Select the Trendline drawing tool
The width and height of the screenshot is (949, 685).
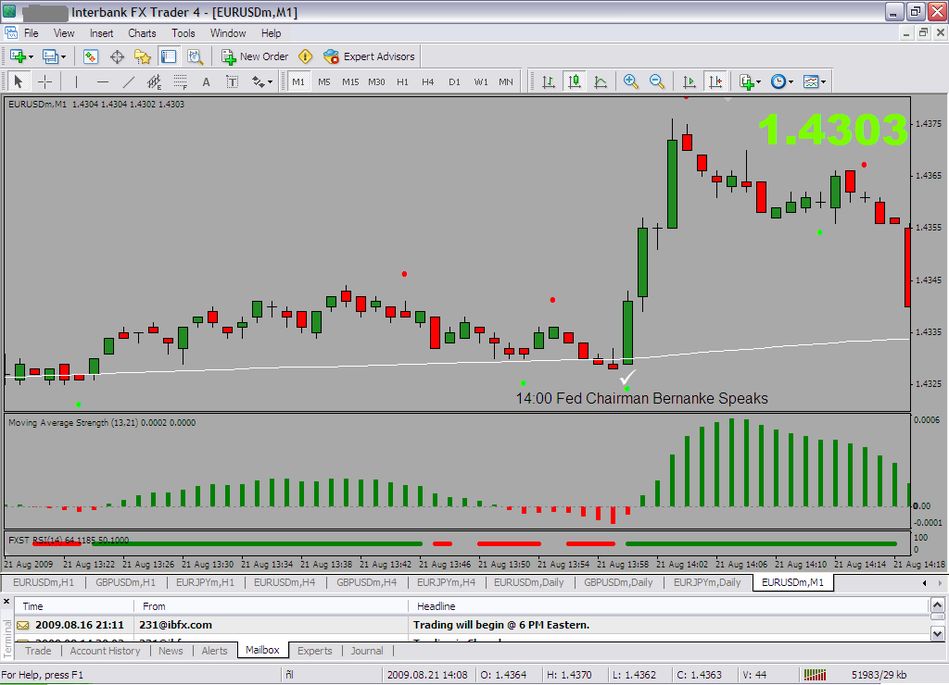(128, 82)
